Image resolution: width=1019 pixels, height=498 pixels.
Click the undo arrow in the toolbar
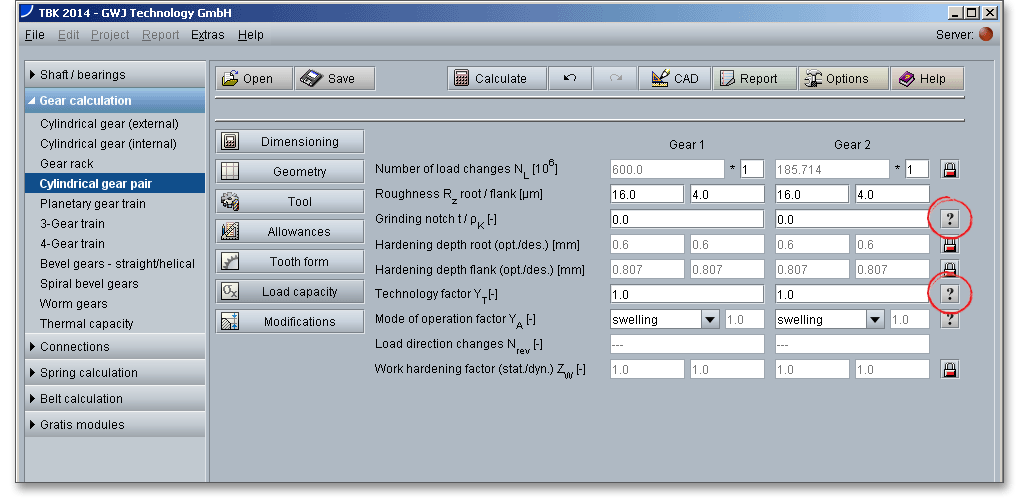570,79
